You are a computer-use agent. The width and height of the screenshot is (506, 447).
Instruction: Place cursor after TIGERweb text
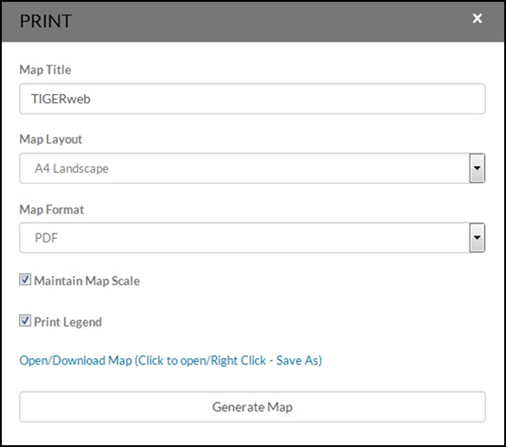[x=91, y=99]
